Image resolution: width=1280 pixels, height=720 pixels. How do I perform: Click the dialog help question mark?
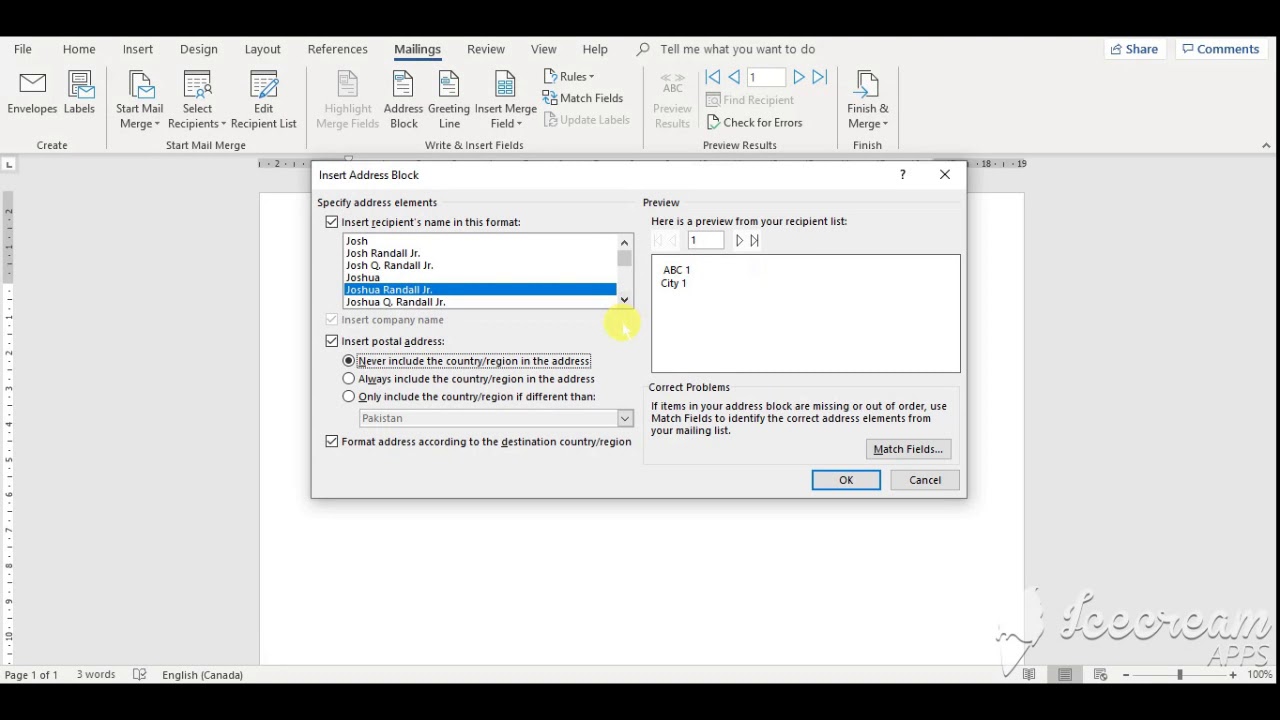pos(903,175)
